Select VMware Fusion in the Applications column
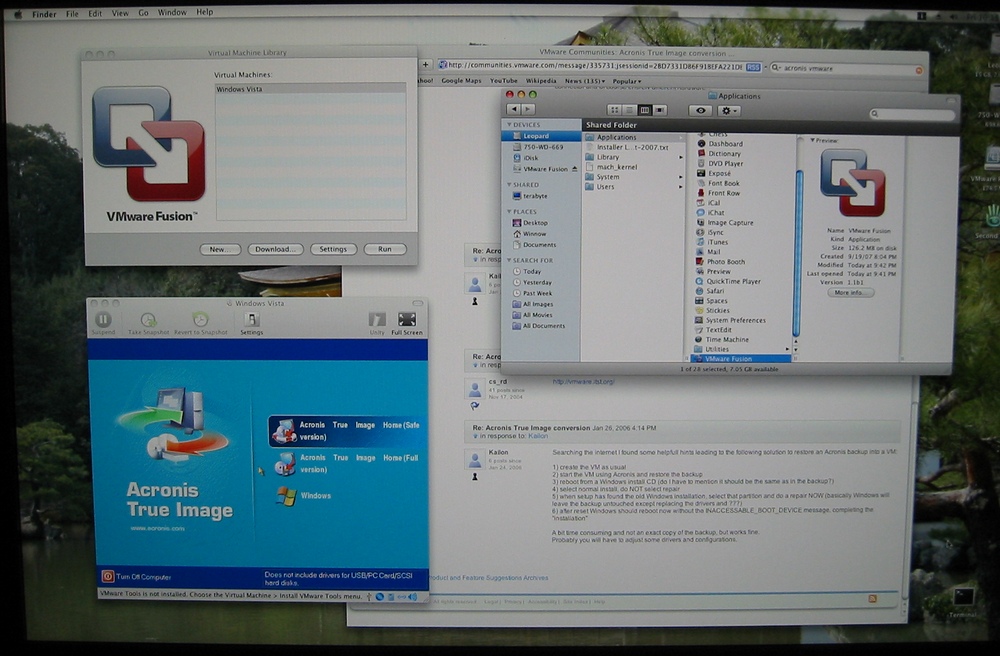This screenshot has height=656, width=1000. (742, 359)
